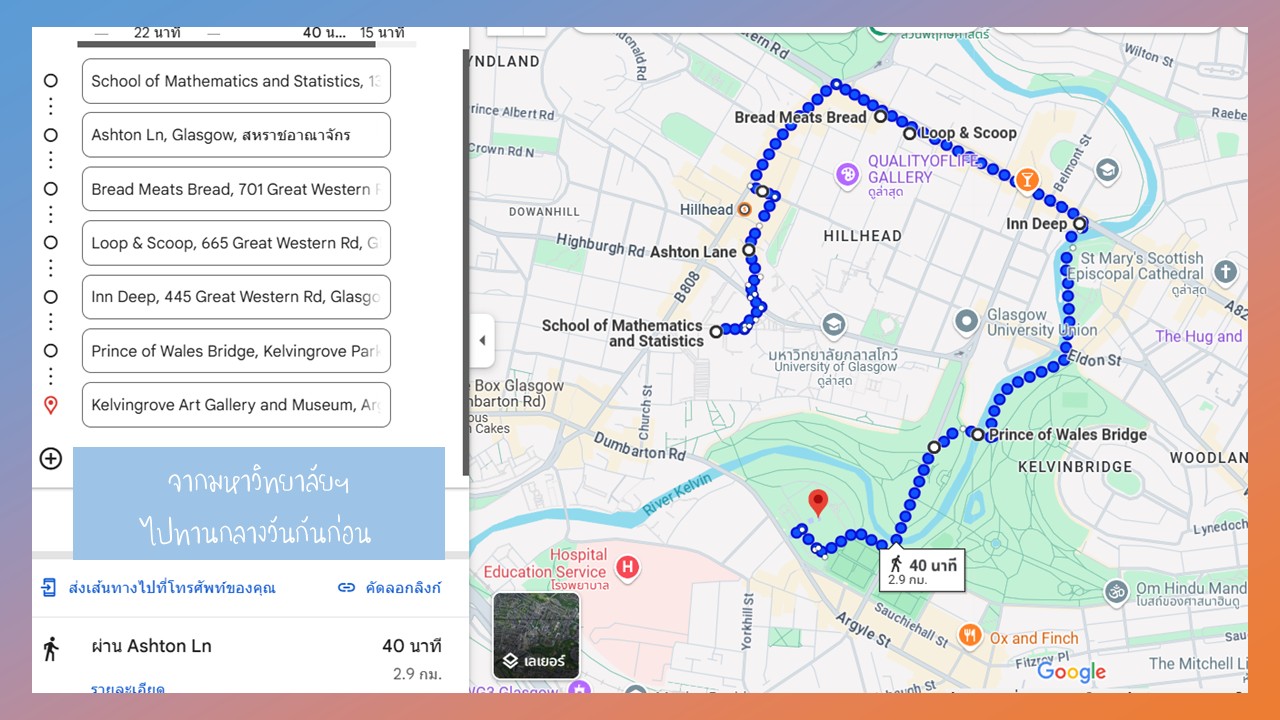Click the School of Mathematics and Statistics field
1280x720 pixels.
[x=236, y=81]
